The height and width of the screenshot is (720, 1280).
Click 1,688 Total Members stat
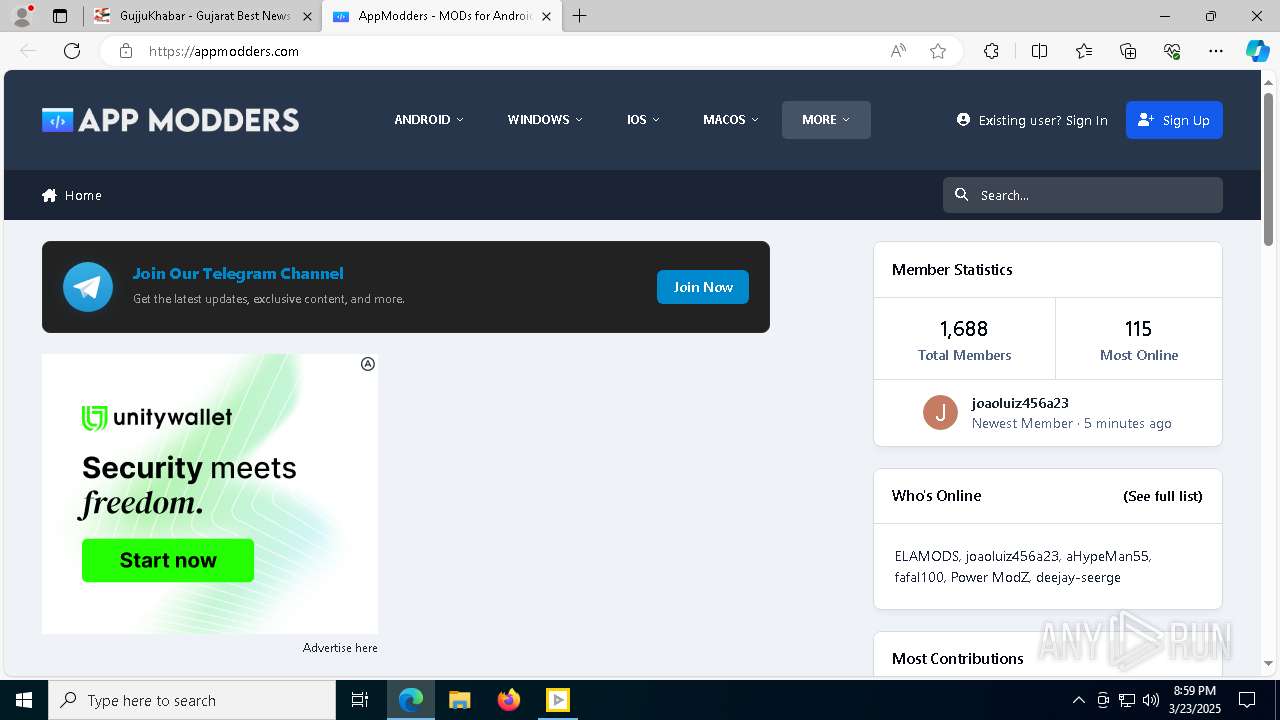tap(964, 339)
